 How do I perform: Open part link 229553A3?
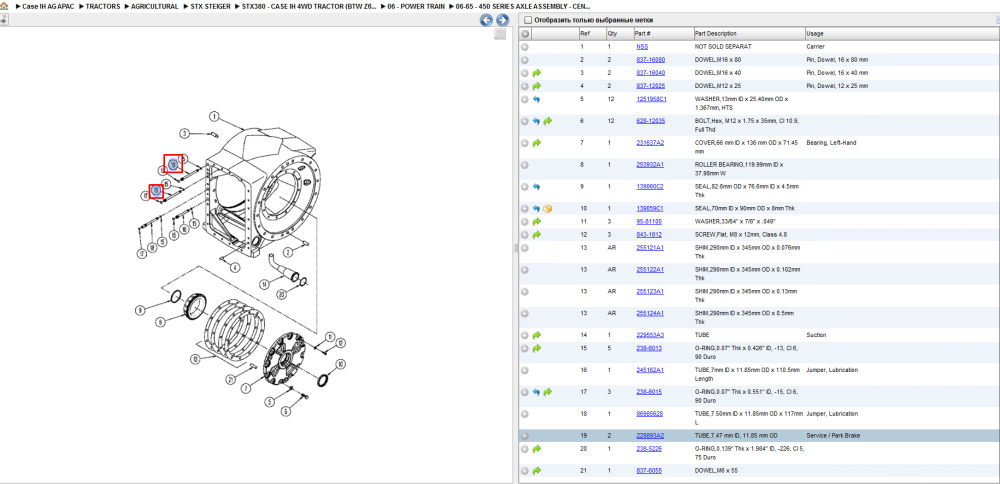coord(649,335)
